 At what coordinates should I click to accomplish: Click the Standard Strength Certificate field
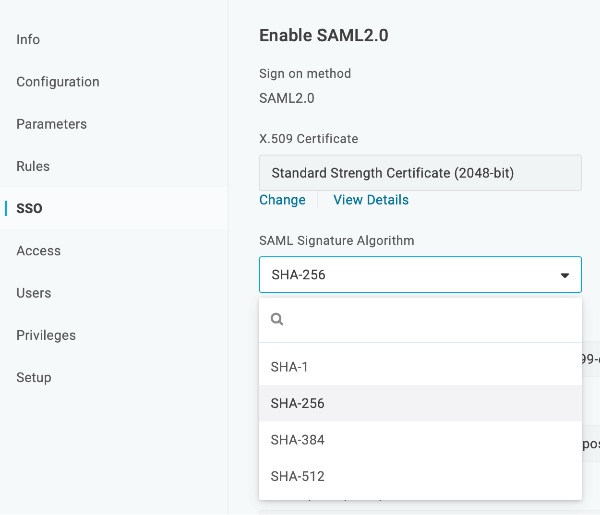pos(420,173)
